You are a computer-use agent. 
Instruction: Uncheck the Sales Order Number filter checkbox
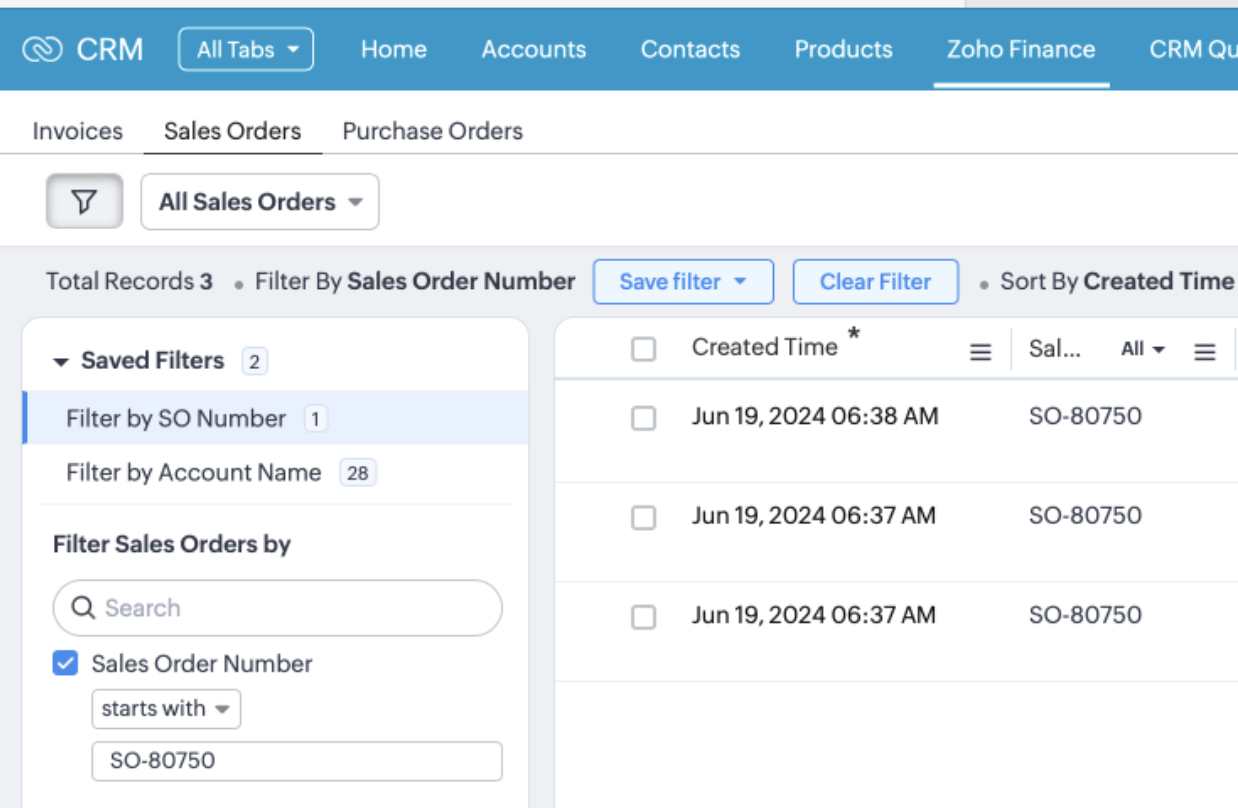[x=66, y=663]
